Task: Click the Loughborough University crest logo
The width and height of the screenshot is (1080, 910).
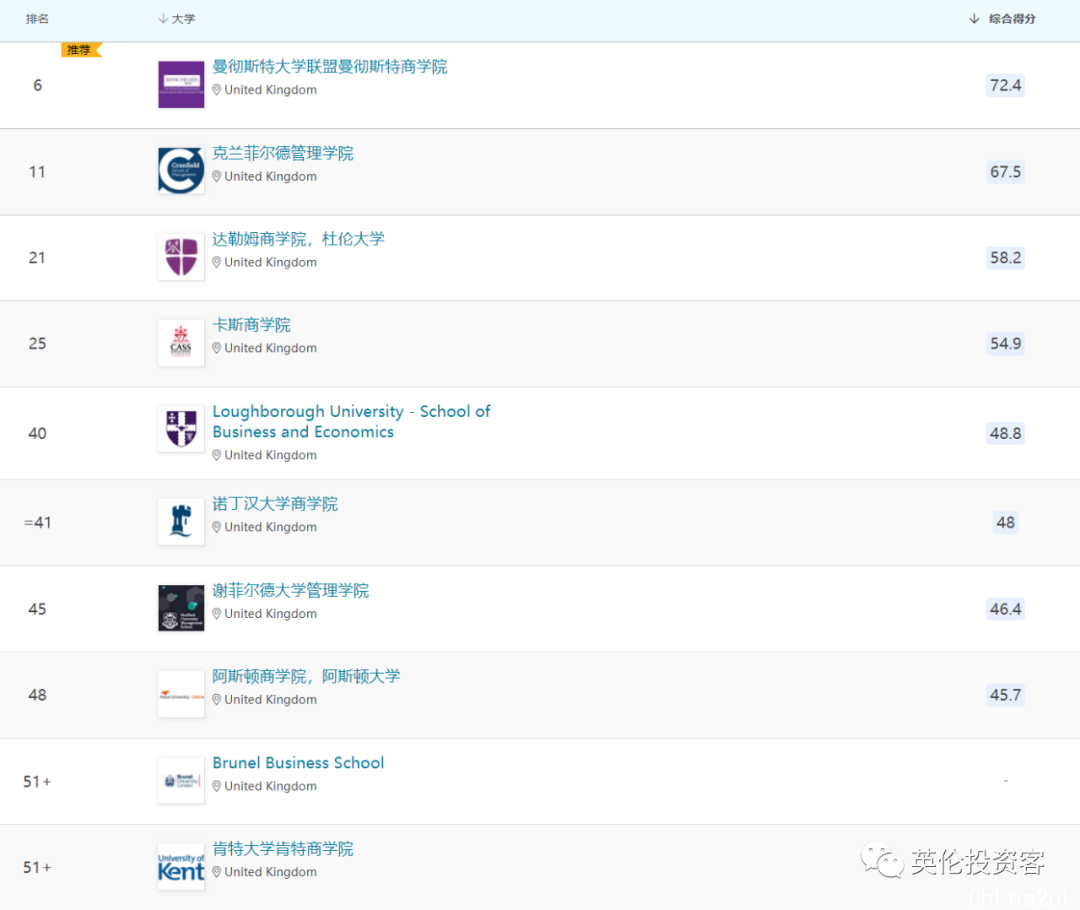Action: click(x=181, y=428)
